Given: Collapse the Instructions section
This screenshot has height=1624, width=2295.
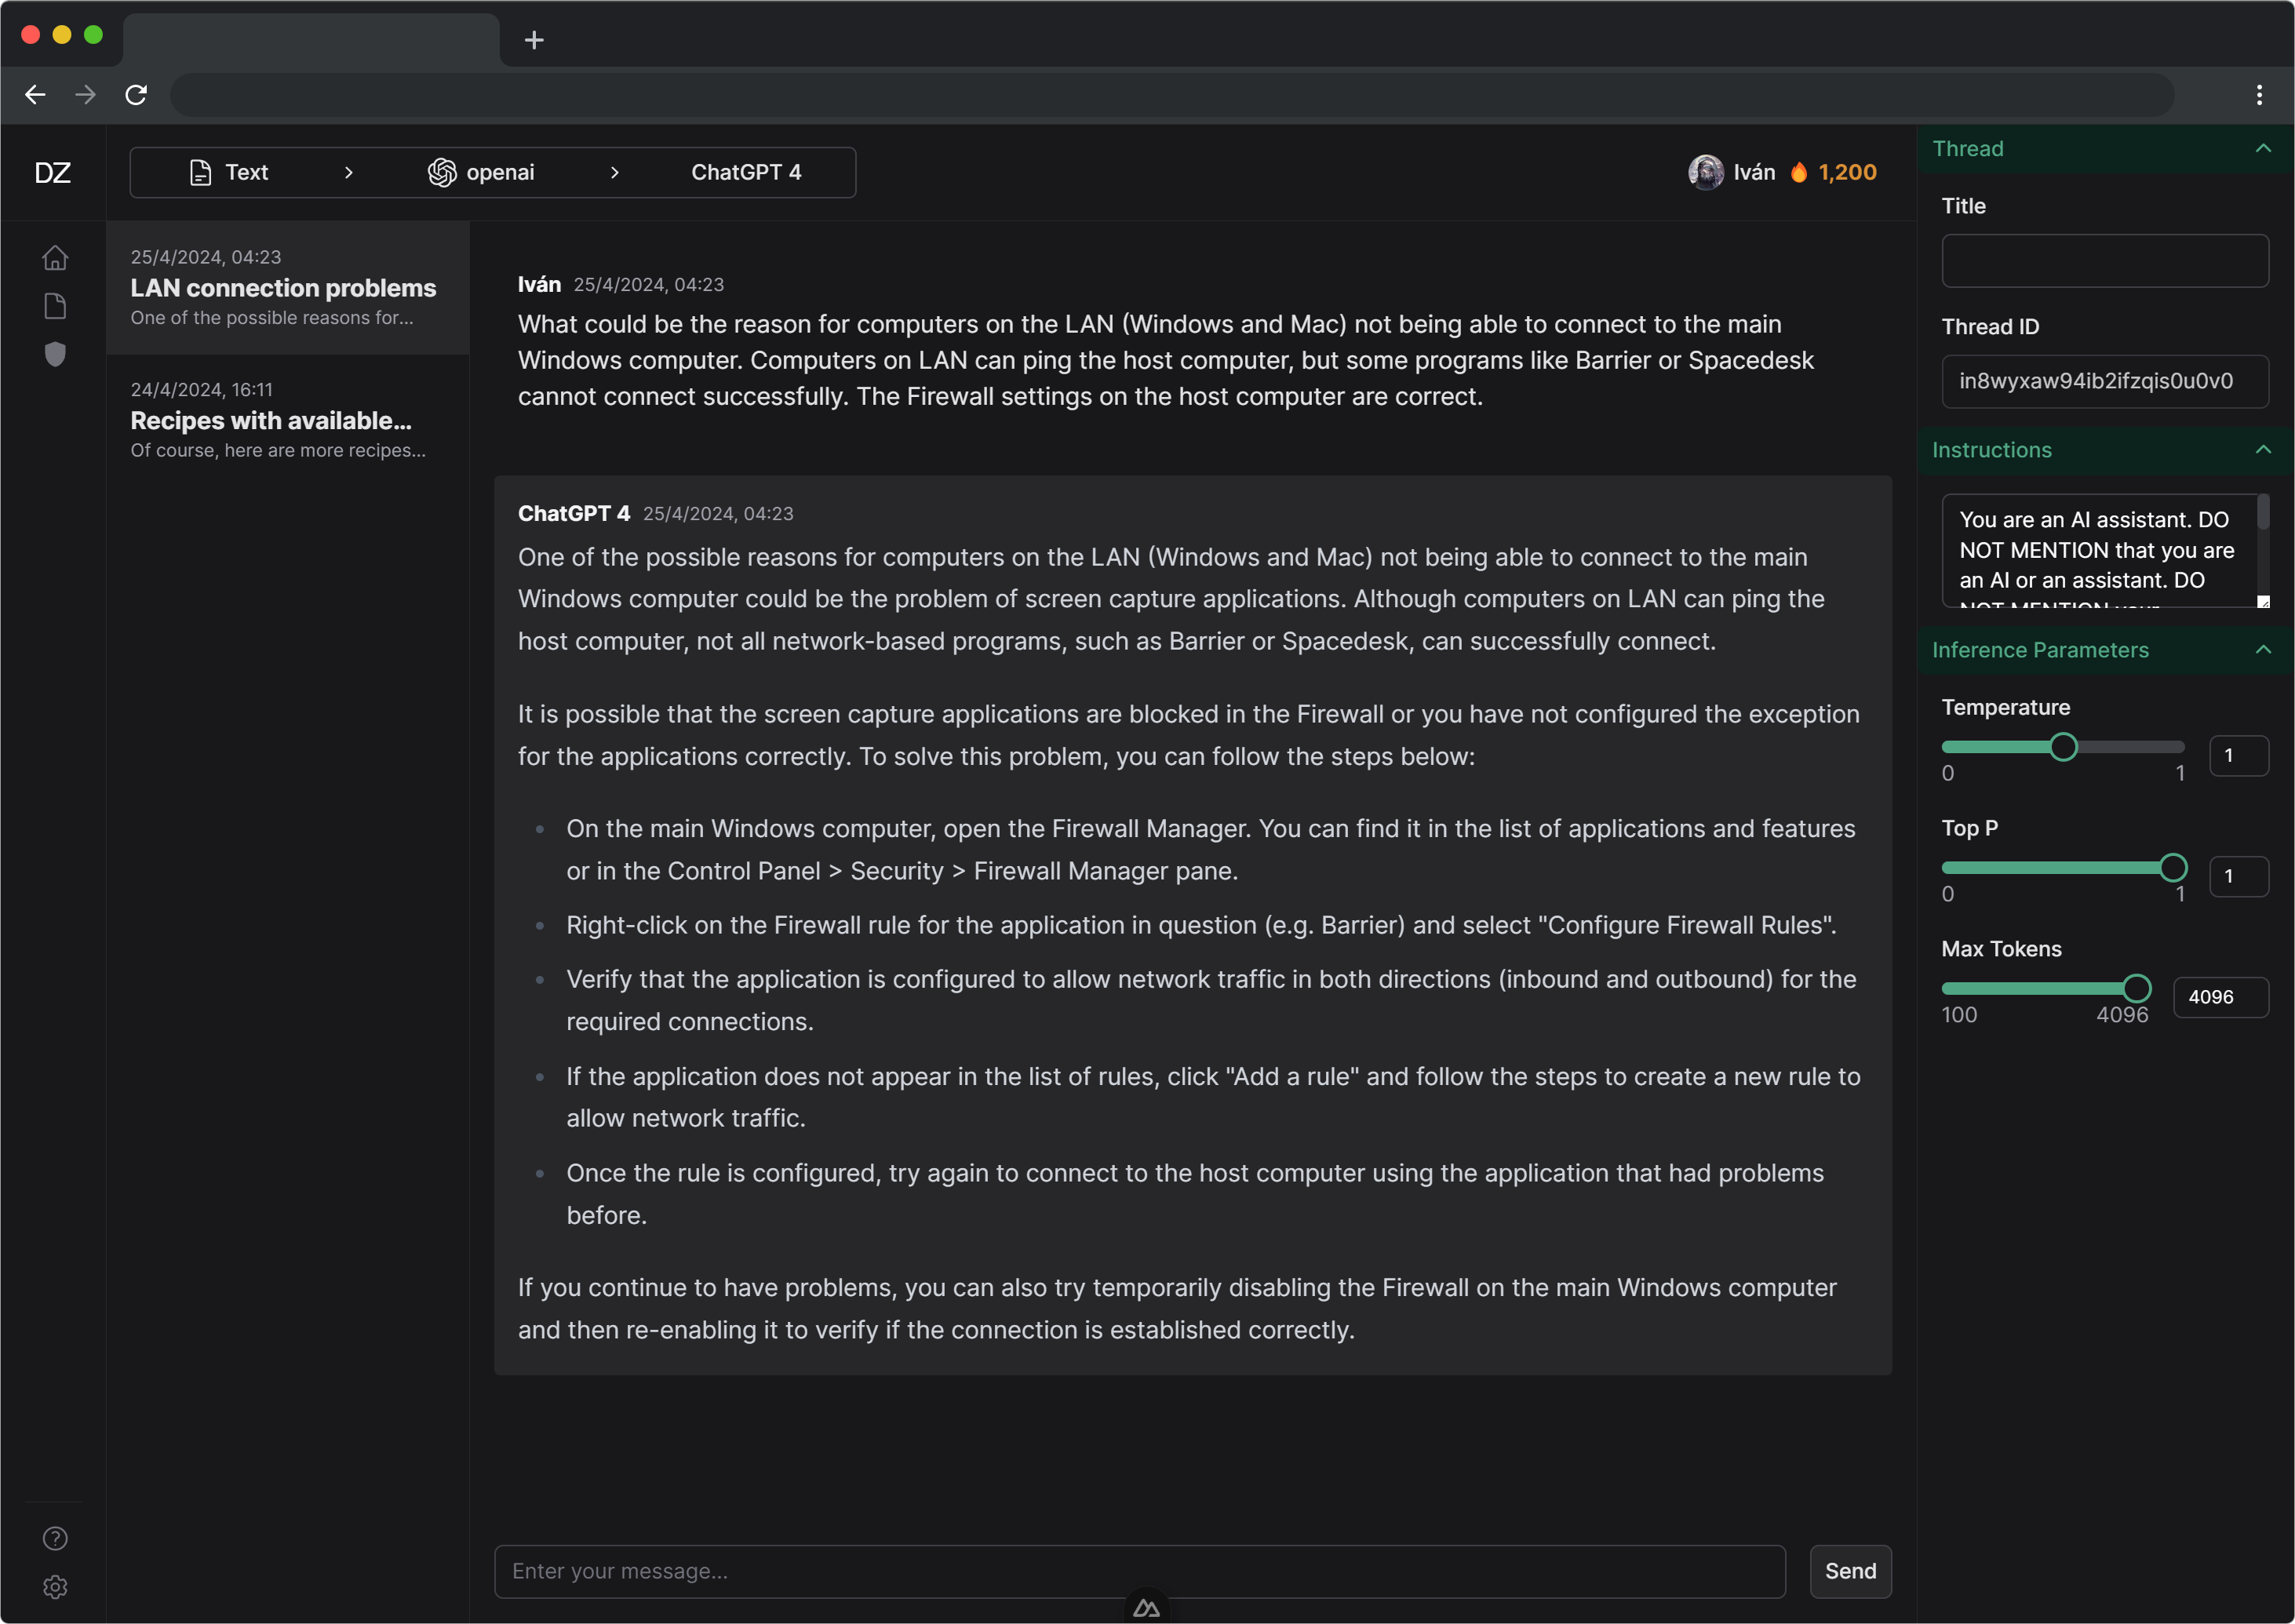Looking at the screenshot, I should (2262, 450).
